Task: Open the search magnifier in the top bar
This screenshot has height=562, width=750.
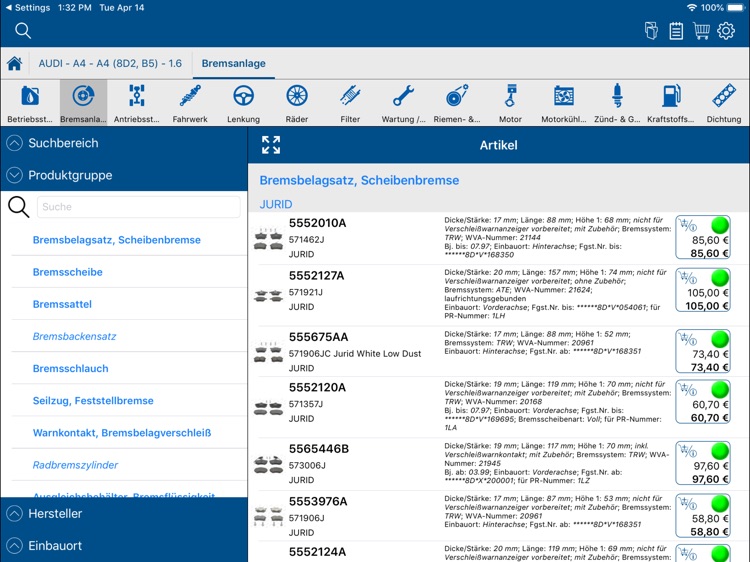Action: (x=22, y=31)
